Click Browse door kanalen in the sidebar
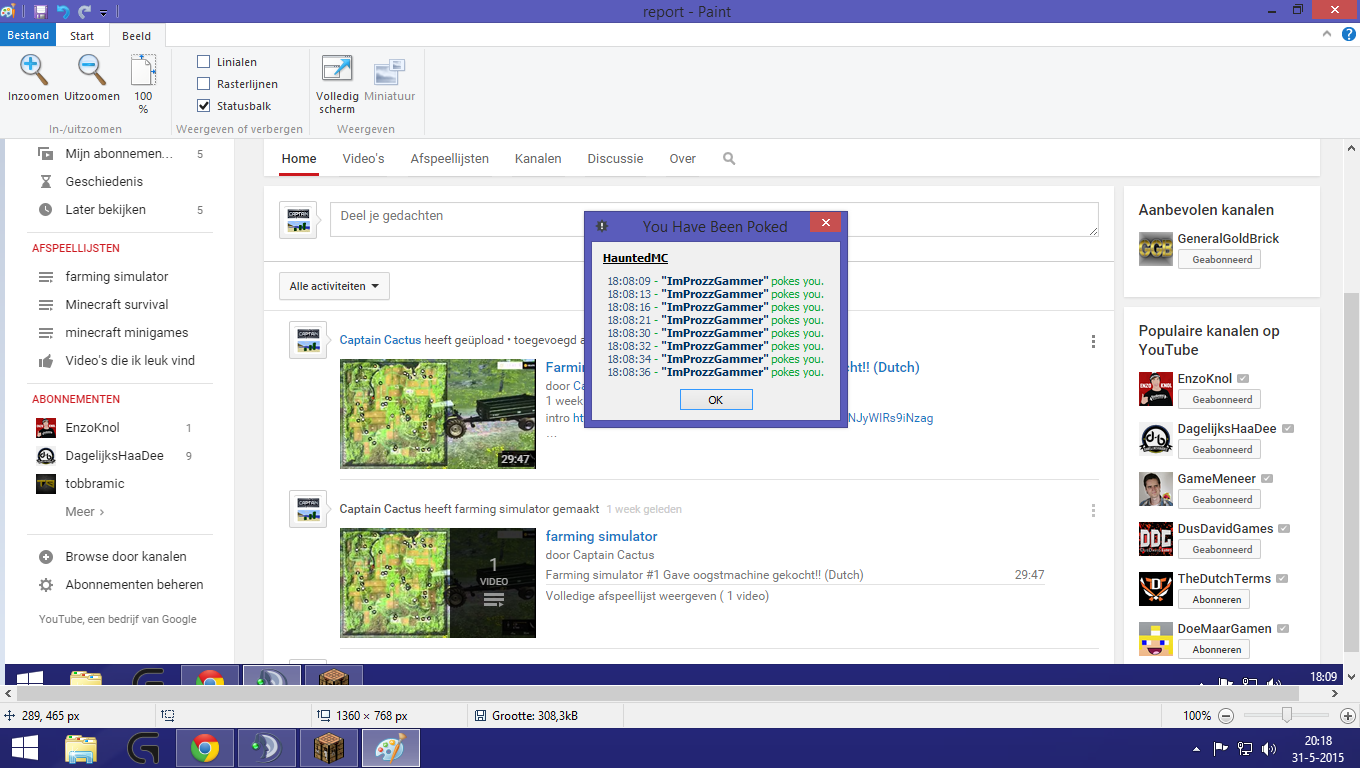Screen dimensions: 1360x768 pos(126,556)
